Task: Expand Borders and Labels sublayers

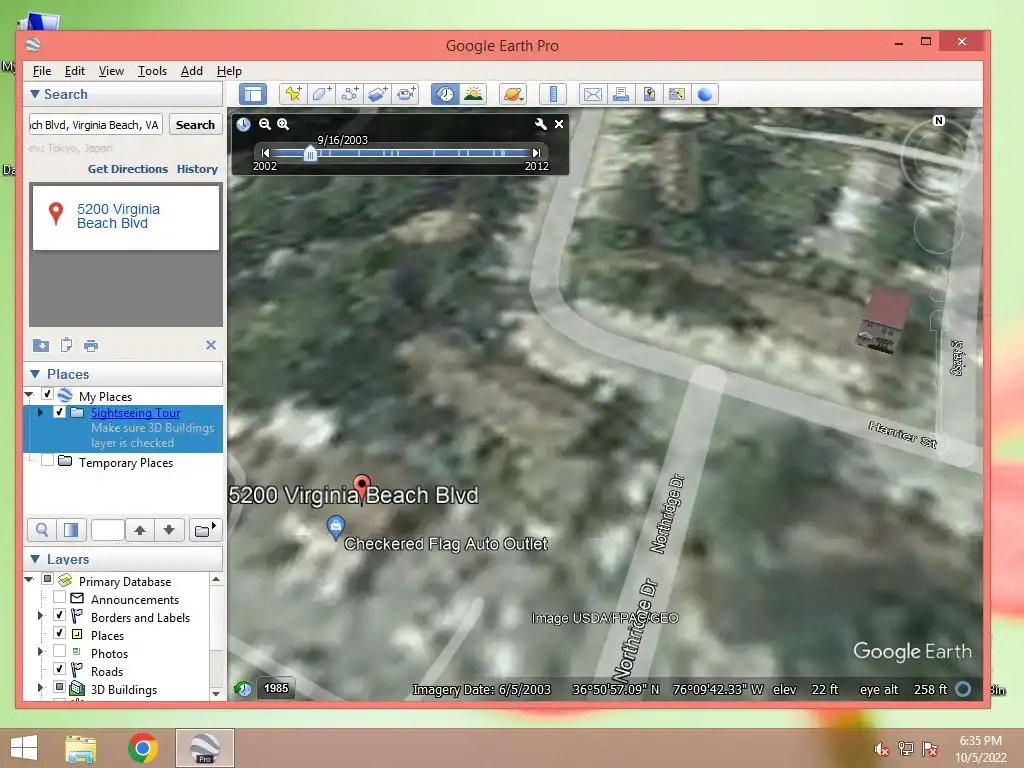Action: (x=40, y=615)
